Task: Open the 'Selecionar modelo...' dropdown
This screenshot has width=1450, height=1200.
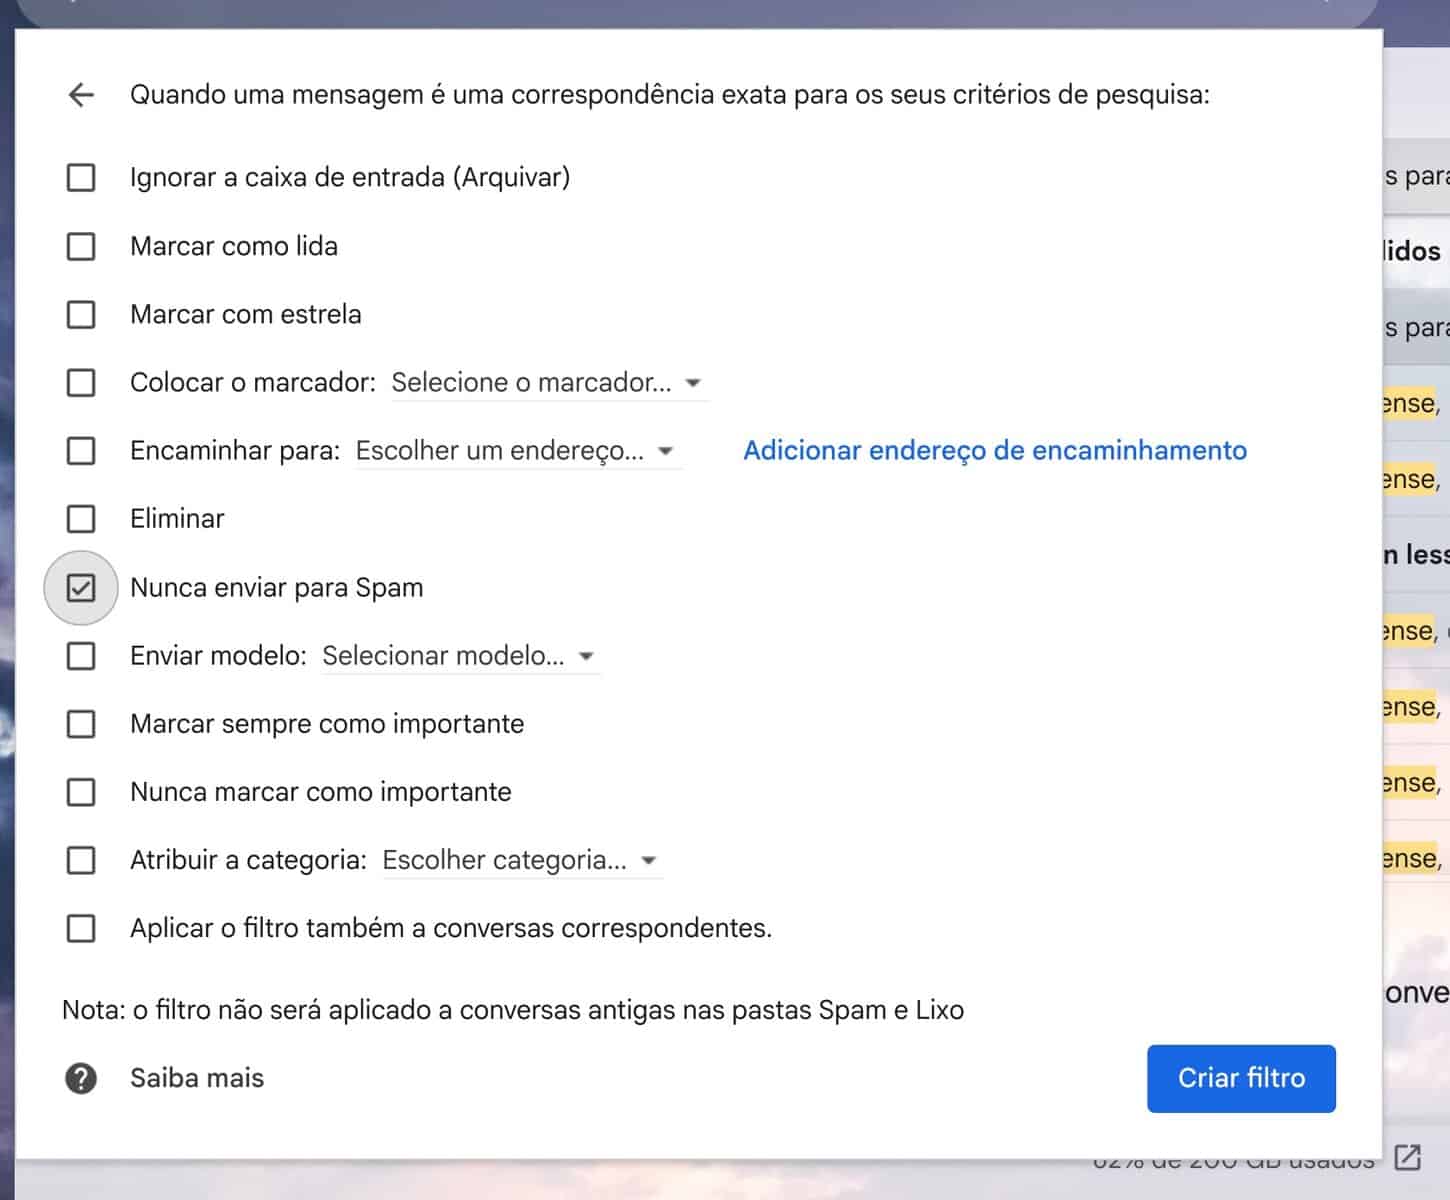Action: pyautogui.click(x=460, y=656)
